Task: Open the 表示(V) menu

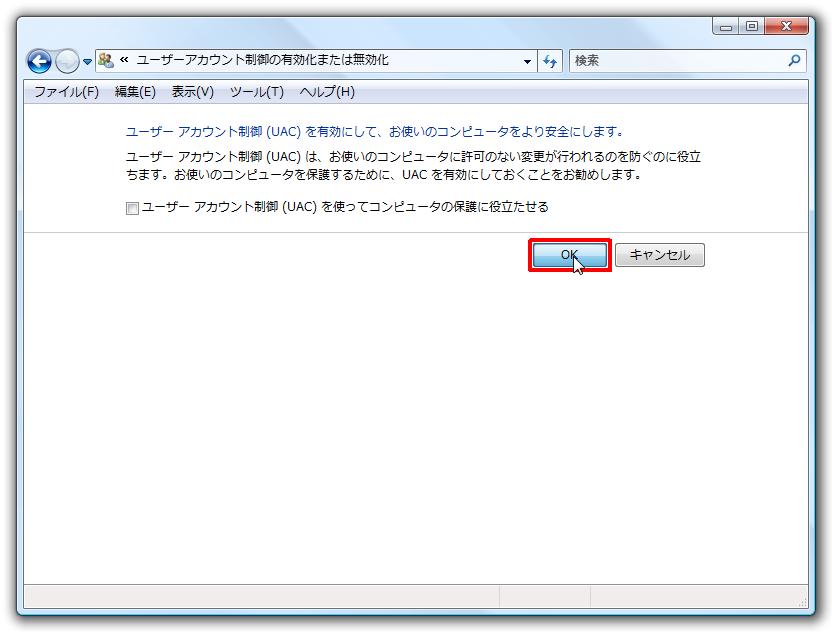Action: coord(192,92)
